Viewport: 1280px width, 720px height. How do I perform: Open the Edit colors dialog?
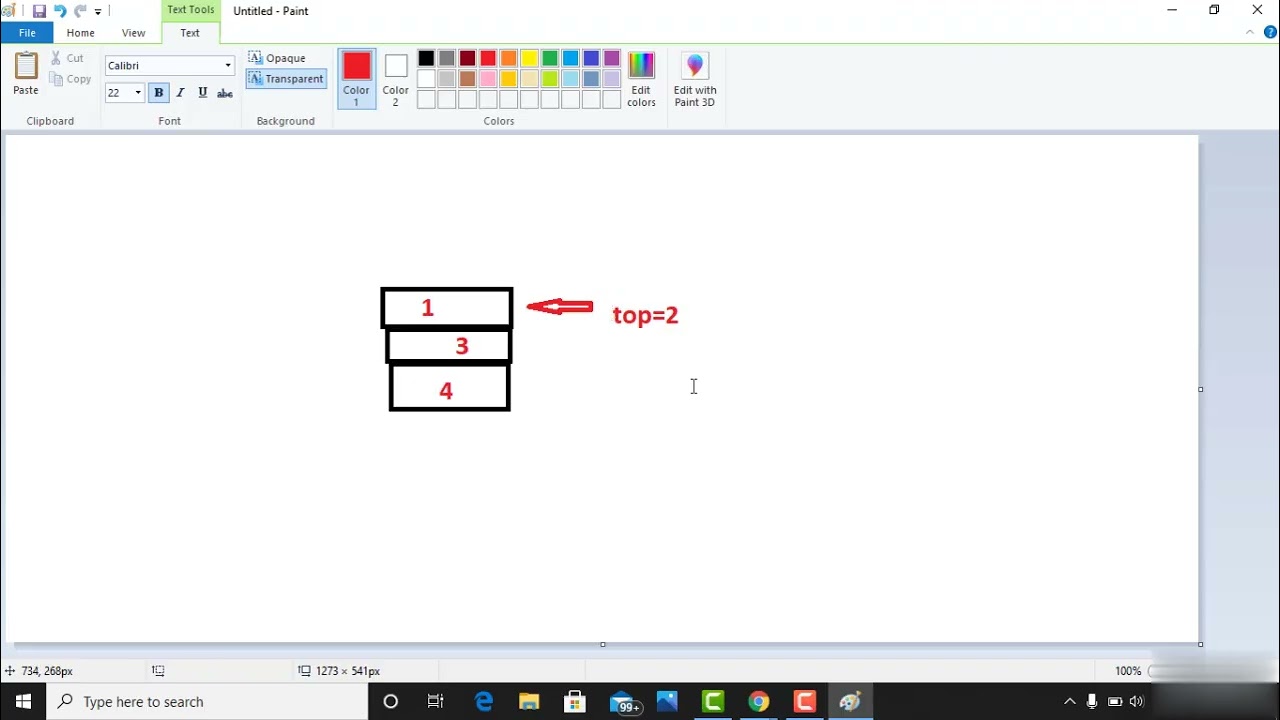pyautogui.click(x=641, y=78)
